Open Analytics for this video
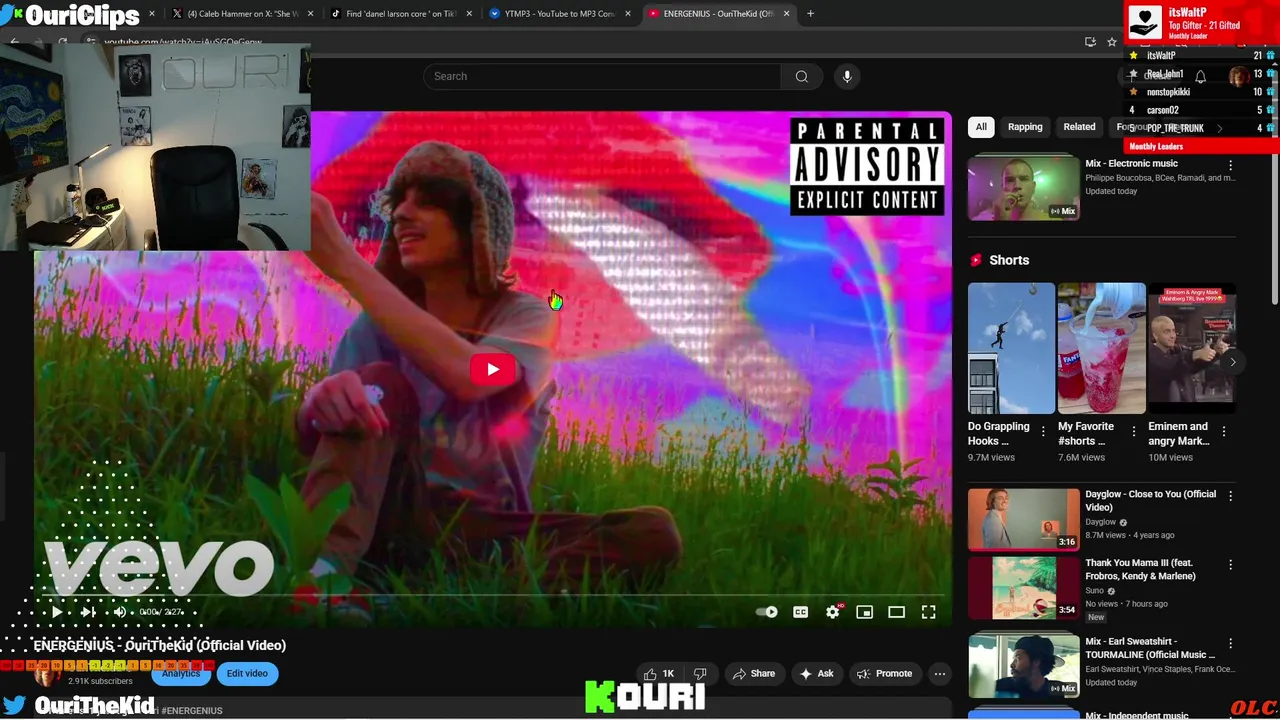This screenshot has height=720, width=1280. click(x=181, y=674)
